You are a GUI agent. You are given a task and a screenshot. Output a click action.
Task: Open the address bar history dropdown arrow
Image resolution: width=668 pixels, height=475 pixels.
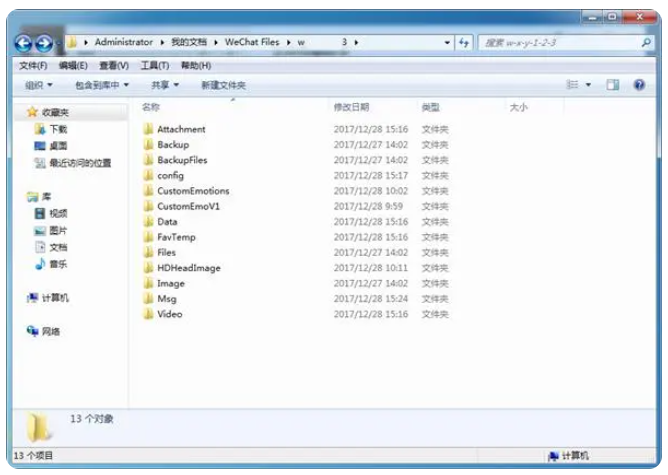tap(447, 43)
